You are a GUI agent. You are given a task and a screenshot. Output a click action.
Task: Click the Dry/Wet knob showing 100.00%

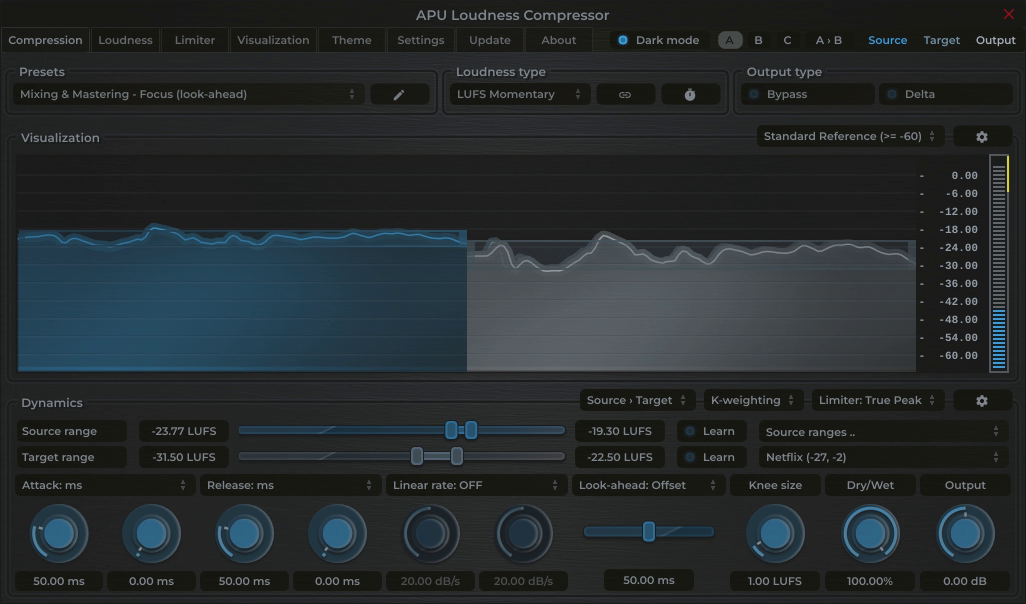point(869,532)
